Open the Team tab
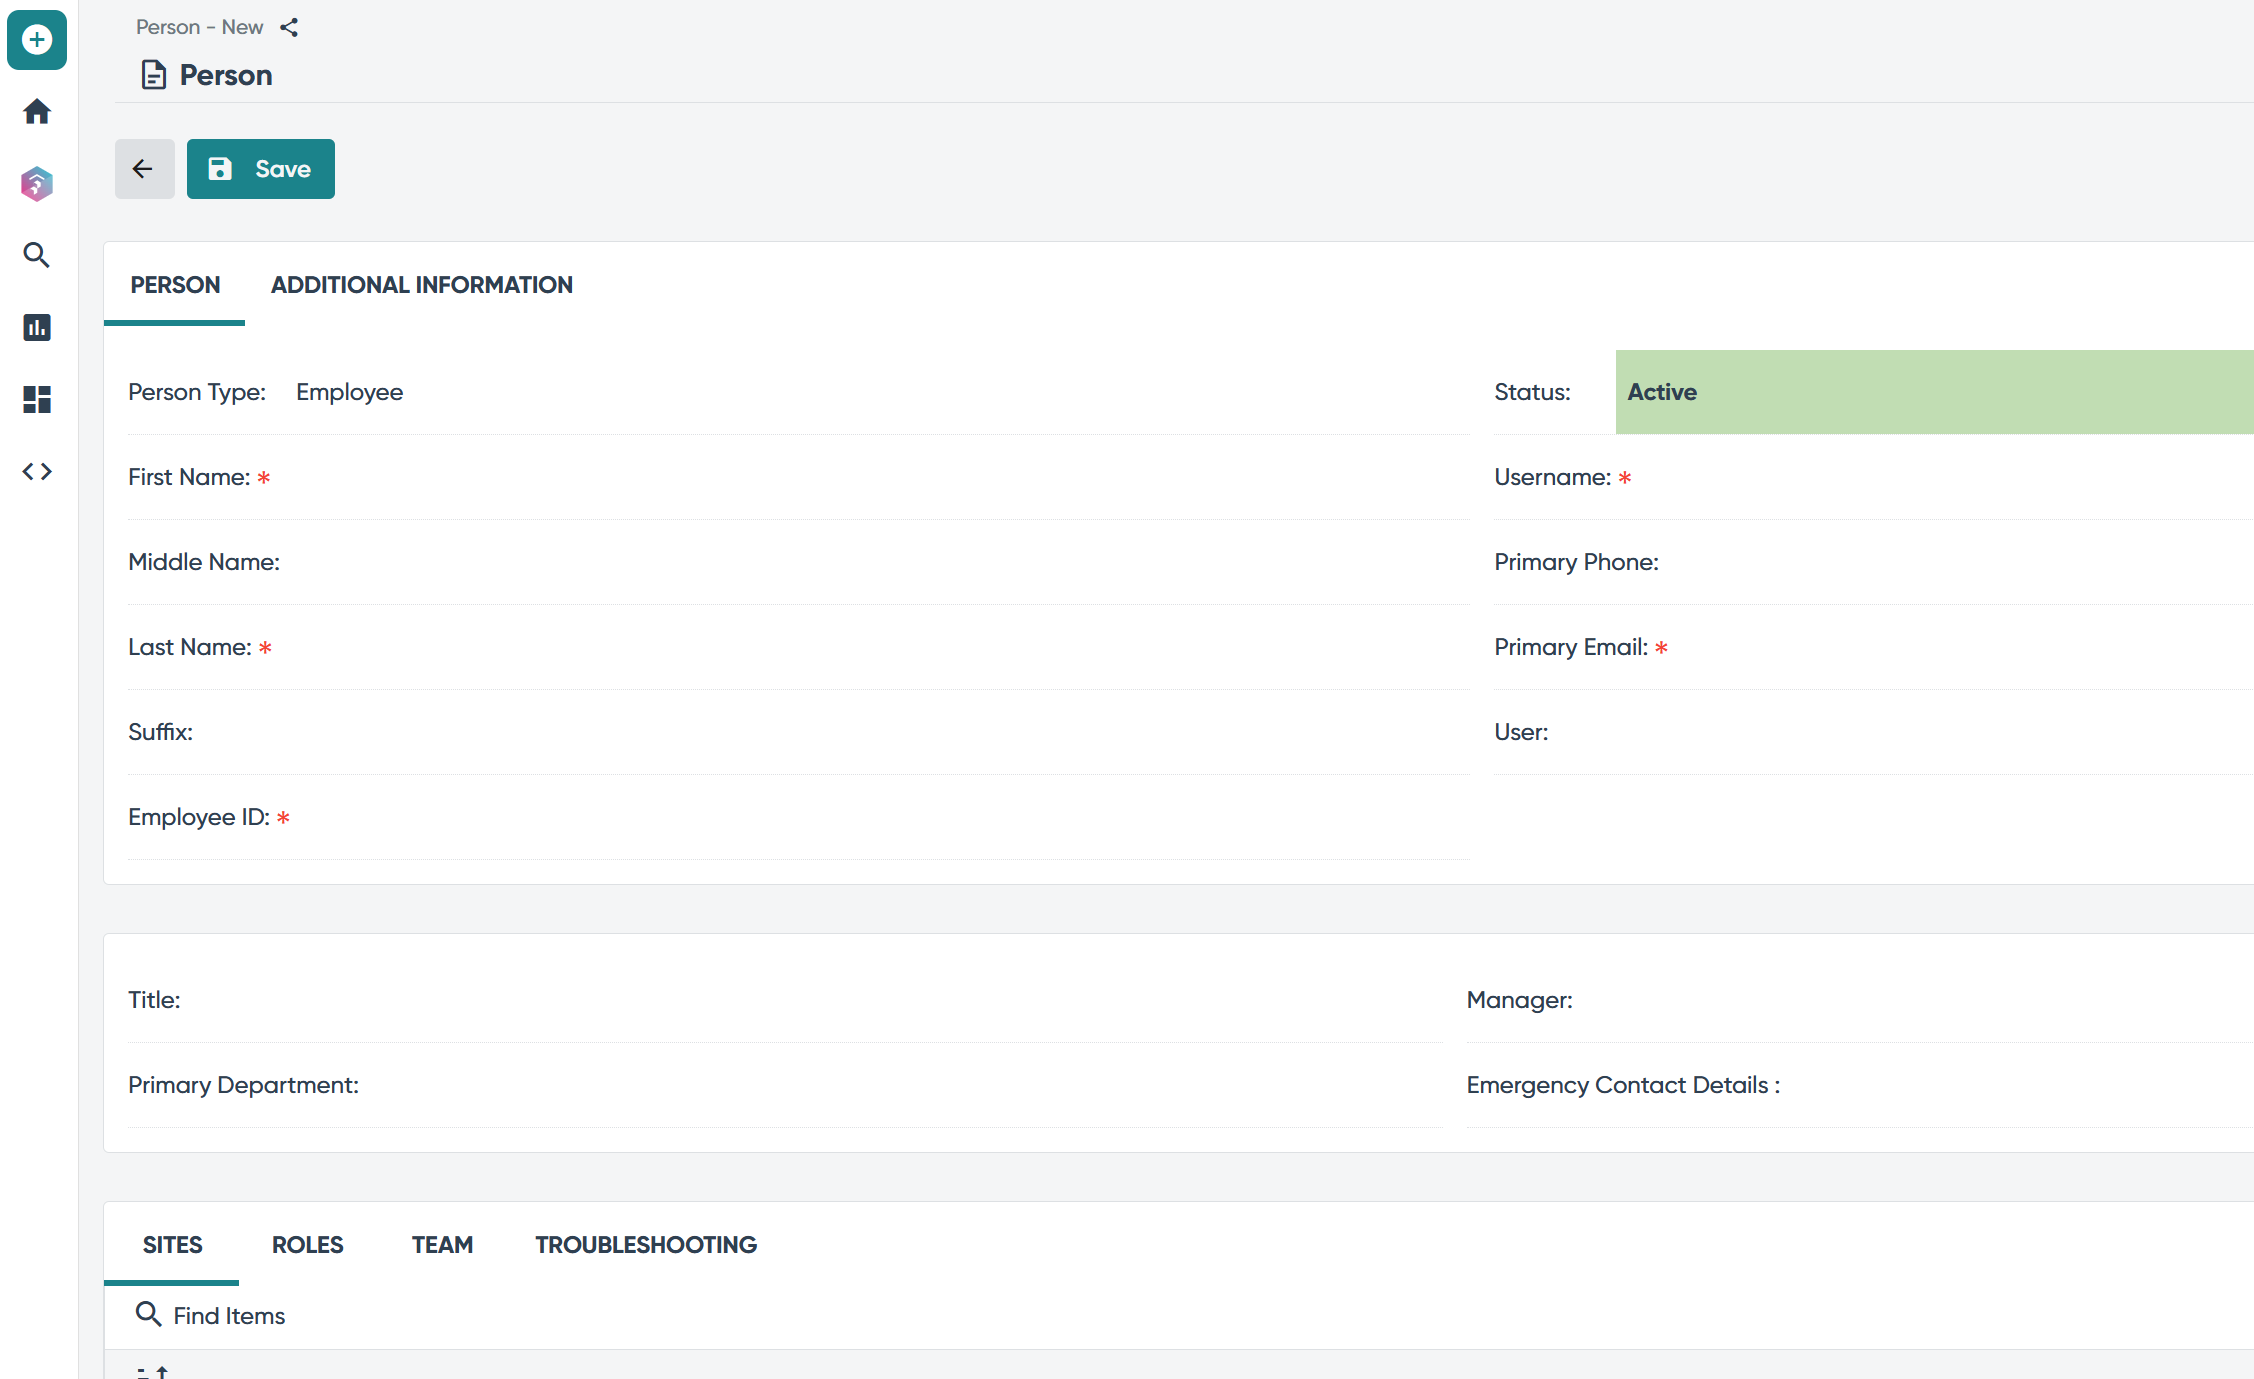 [x=442, y=1245]
